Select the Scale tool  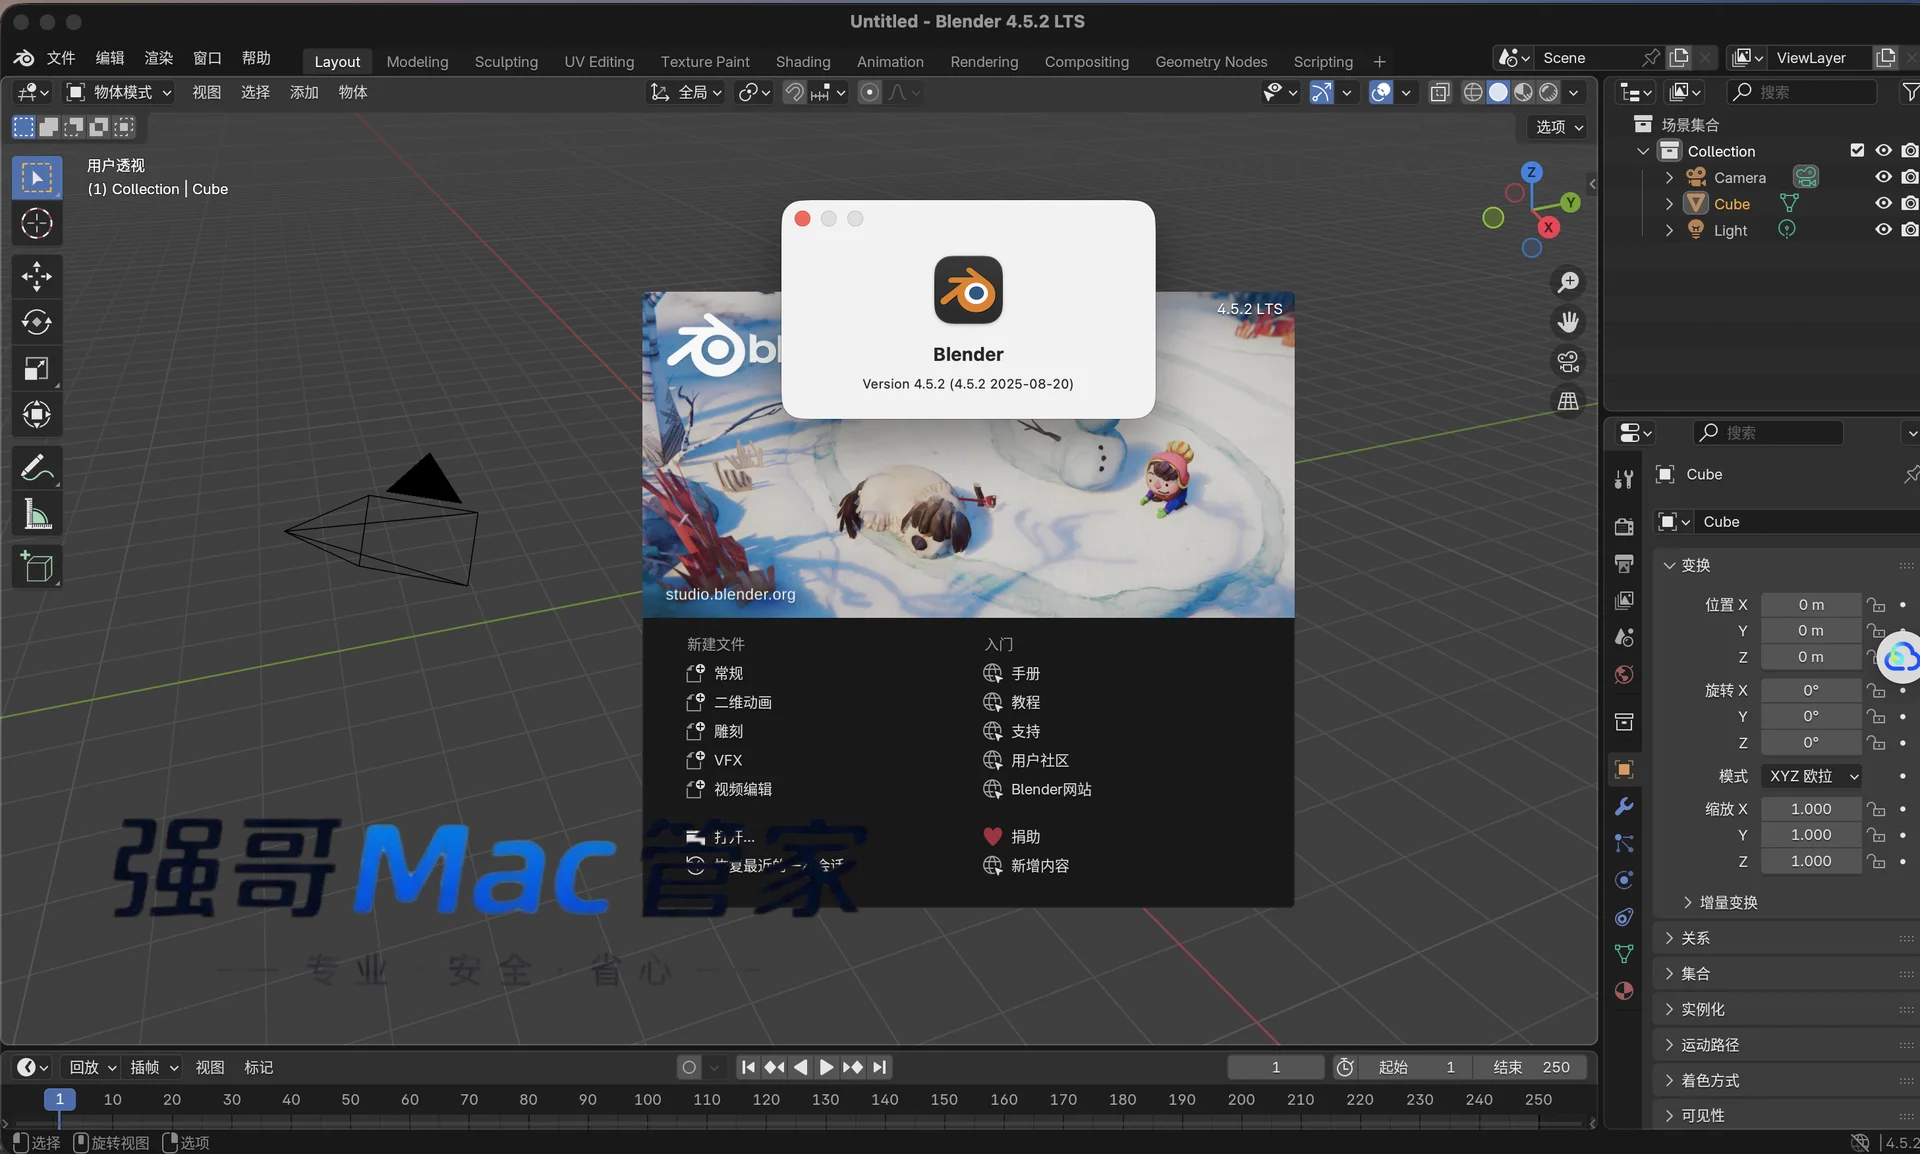tap(37, 369)
